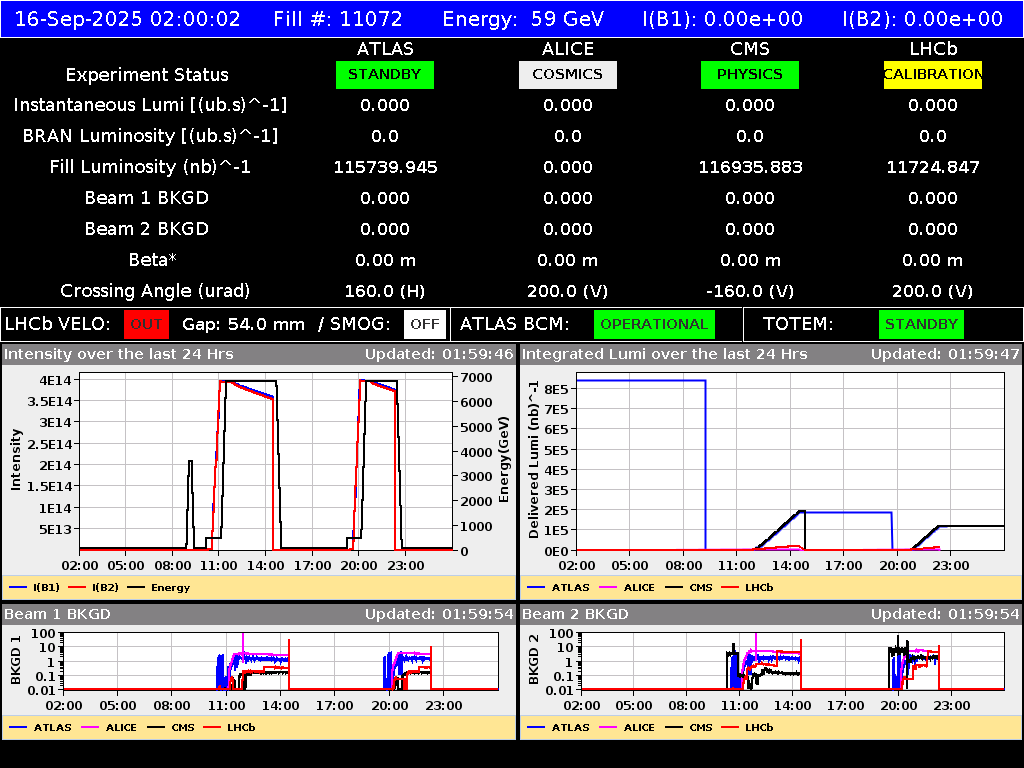This screenshot has height=768, width=1024.
Task: Select the ALICE COSMICS status badge
Action: coord(567,74)
